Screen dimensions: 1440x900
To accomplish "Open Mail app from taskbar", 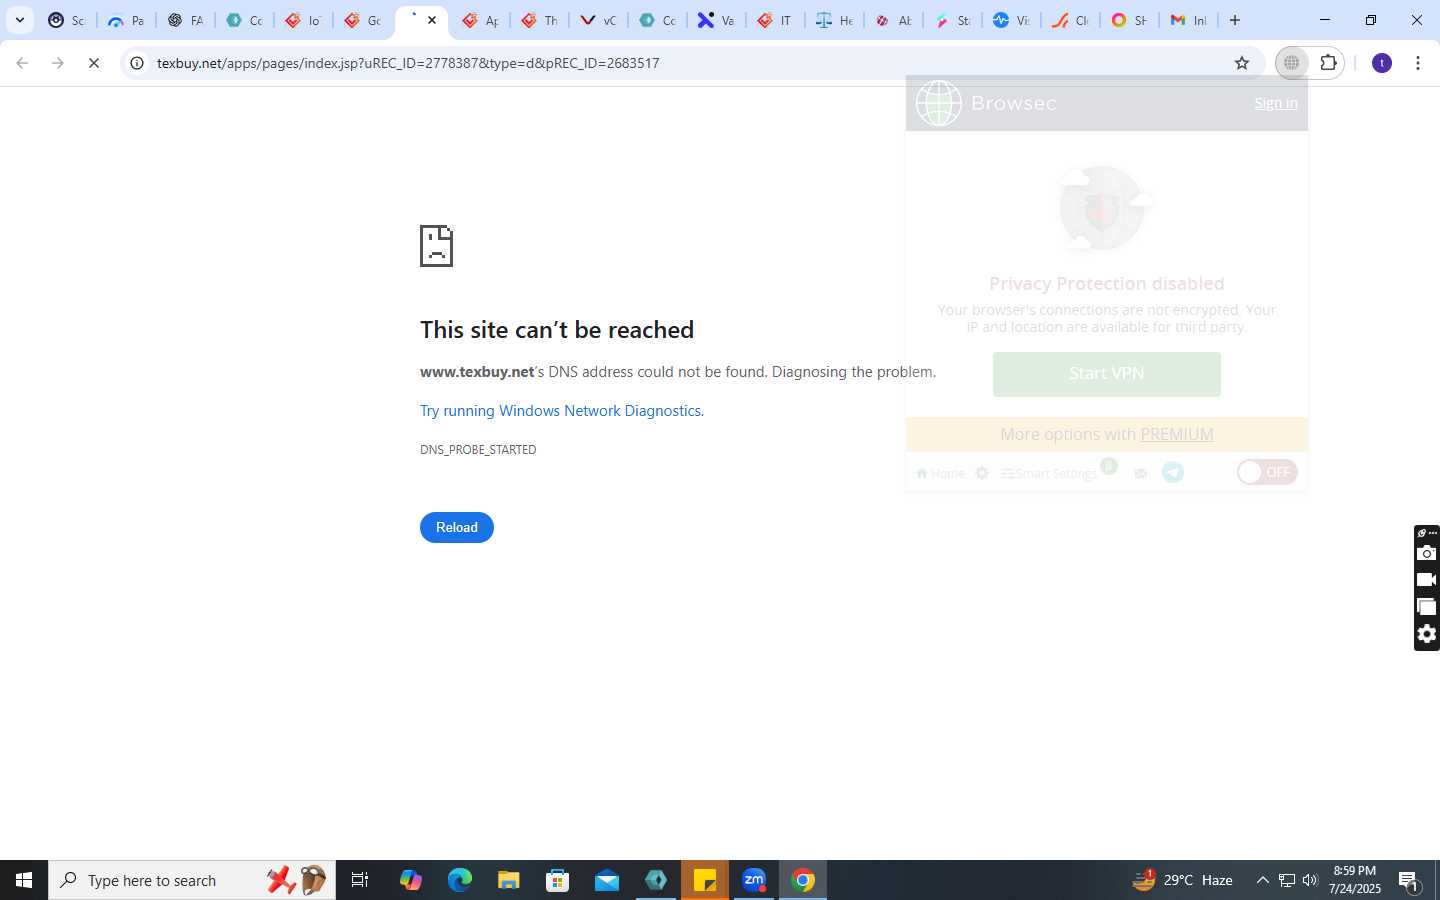I will pos(607,880).
